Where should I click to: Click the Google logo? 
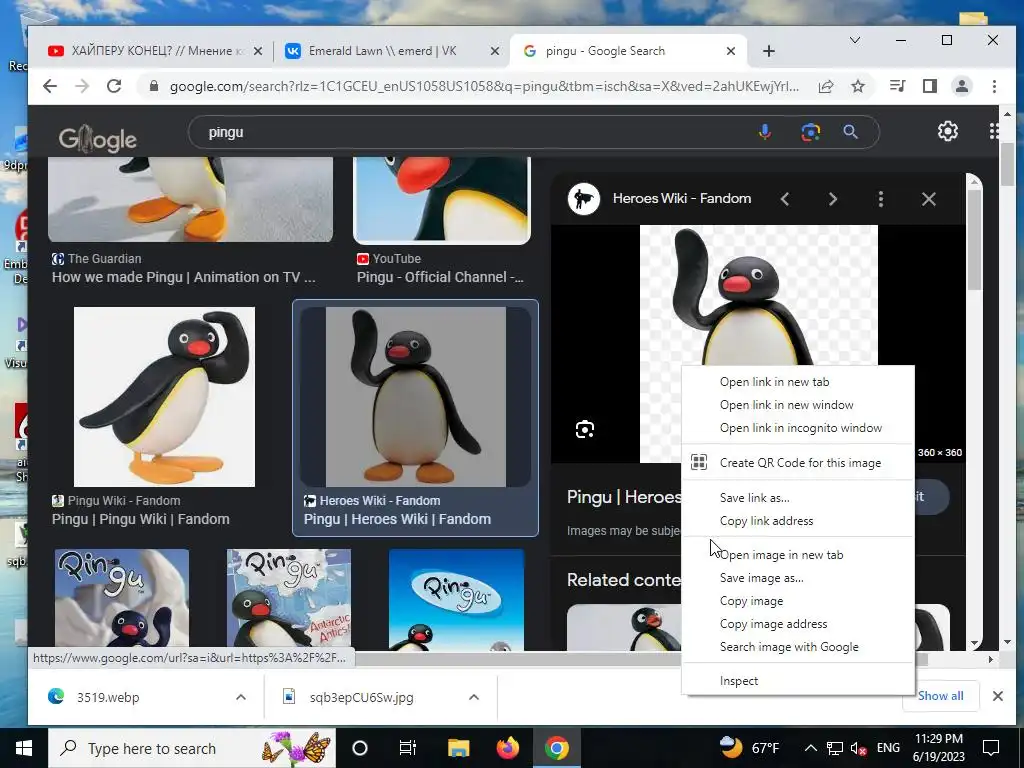tap(97, 138)
